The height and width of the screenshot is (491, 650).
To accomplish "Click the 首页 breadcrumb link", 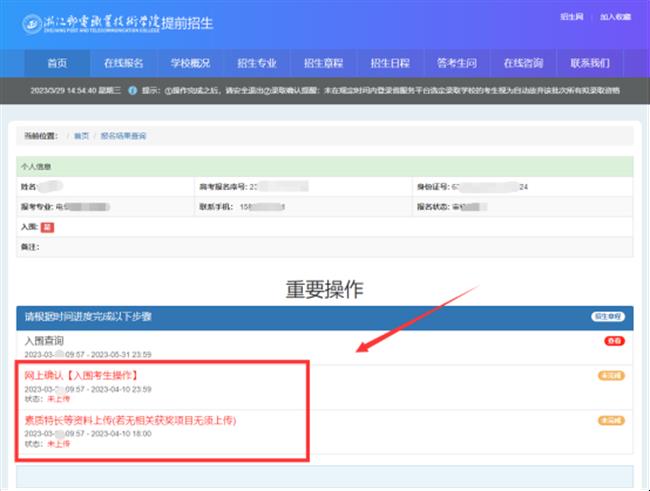I will tap(81, 135).
